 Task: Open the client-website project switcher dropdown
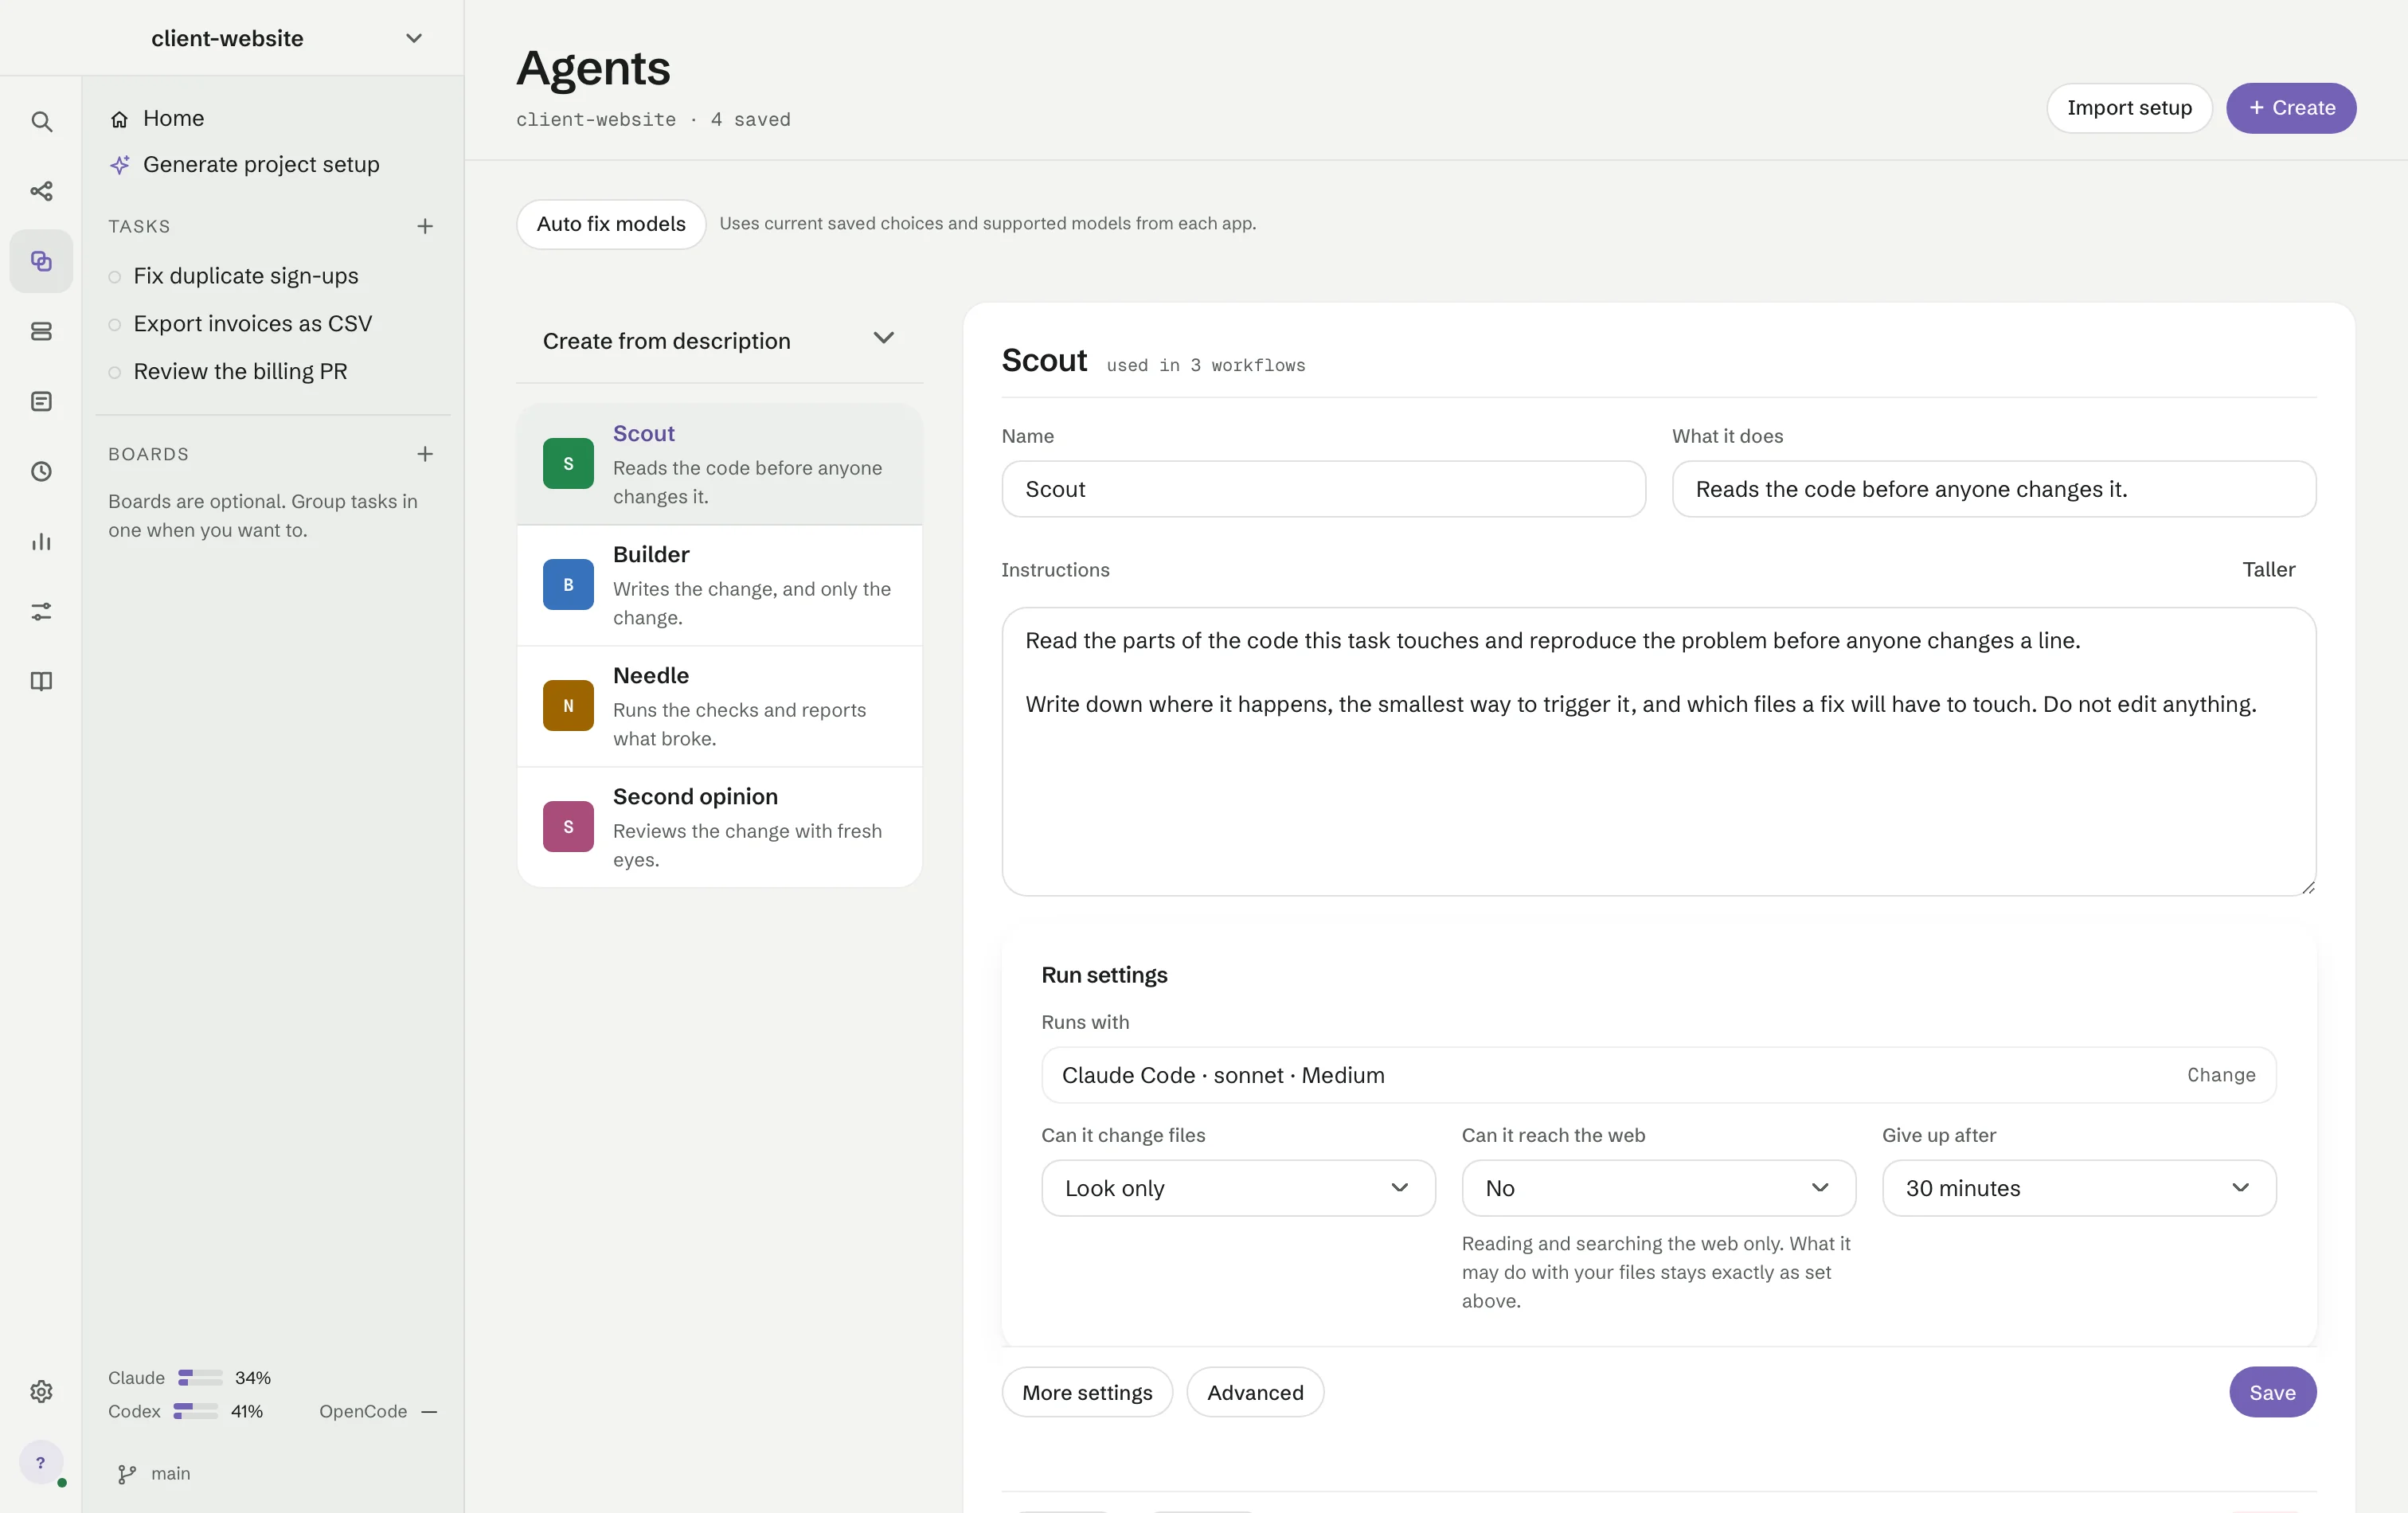(x=232, y=38)
